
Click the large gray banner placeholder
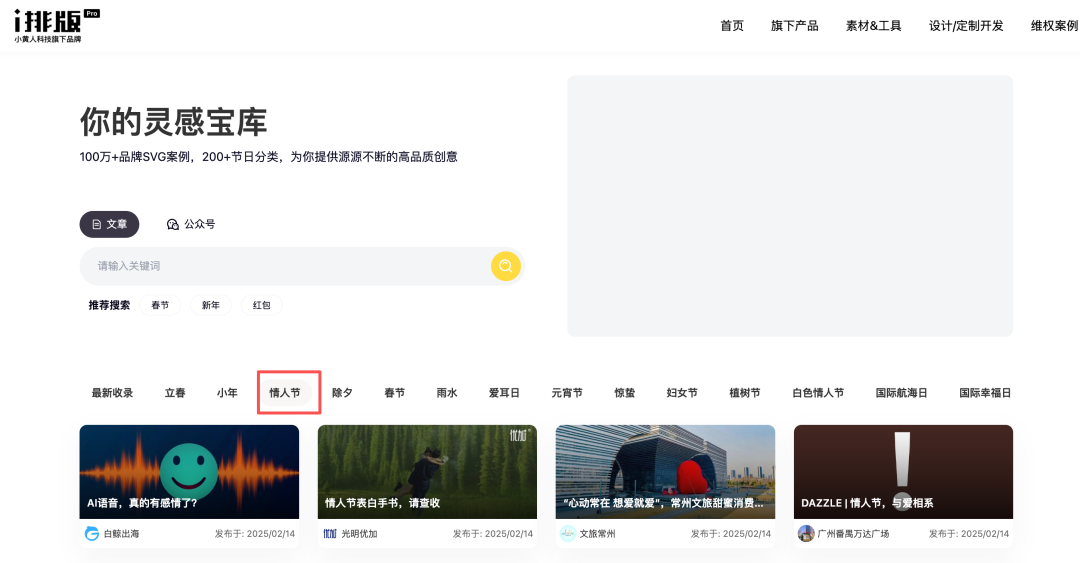coord(790,206)
